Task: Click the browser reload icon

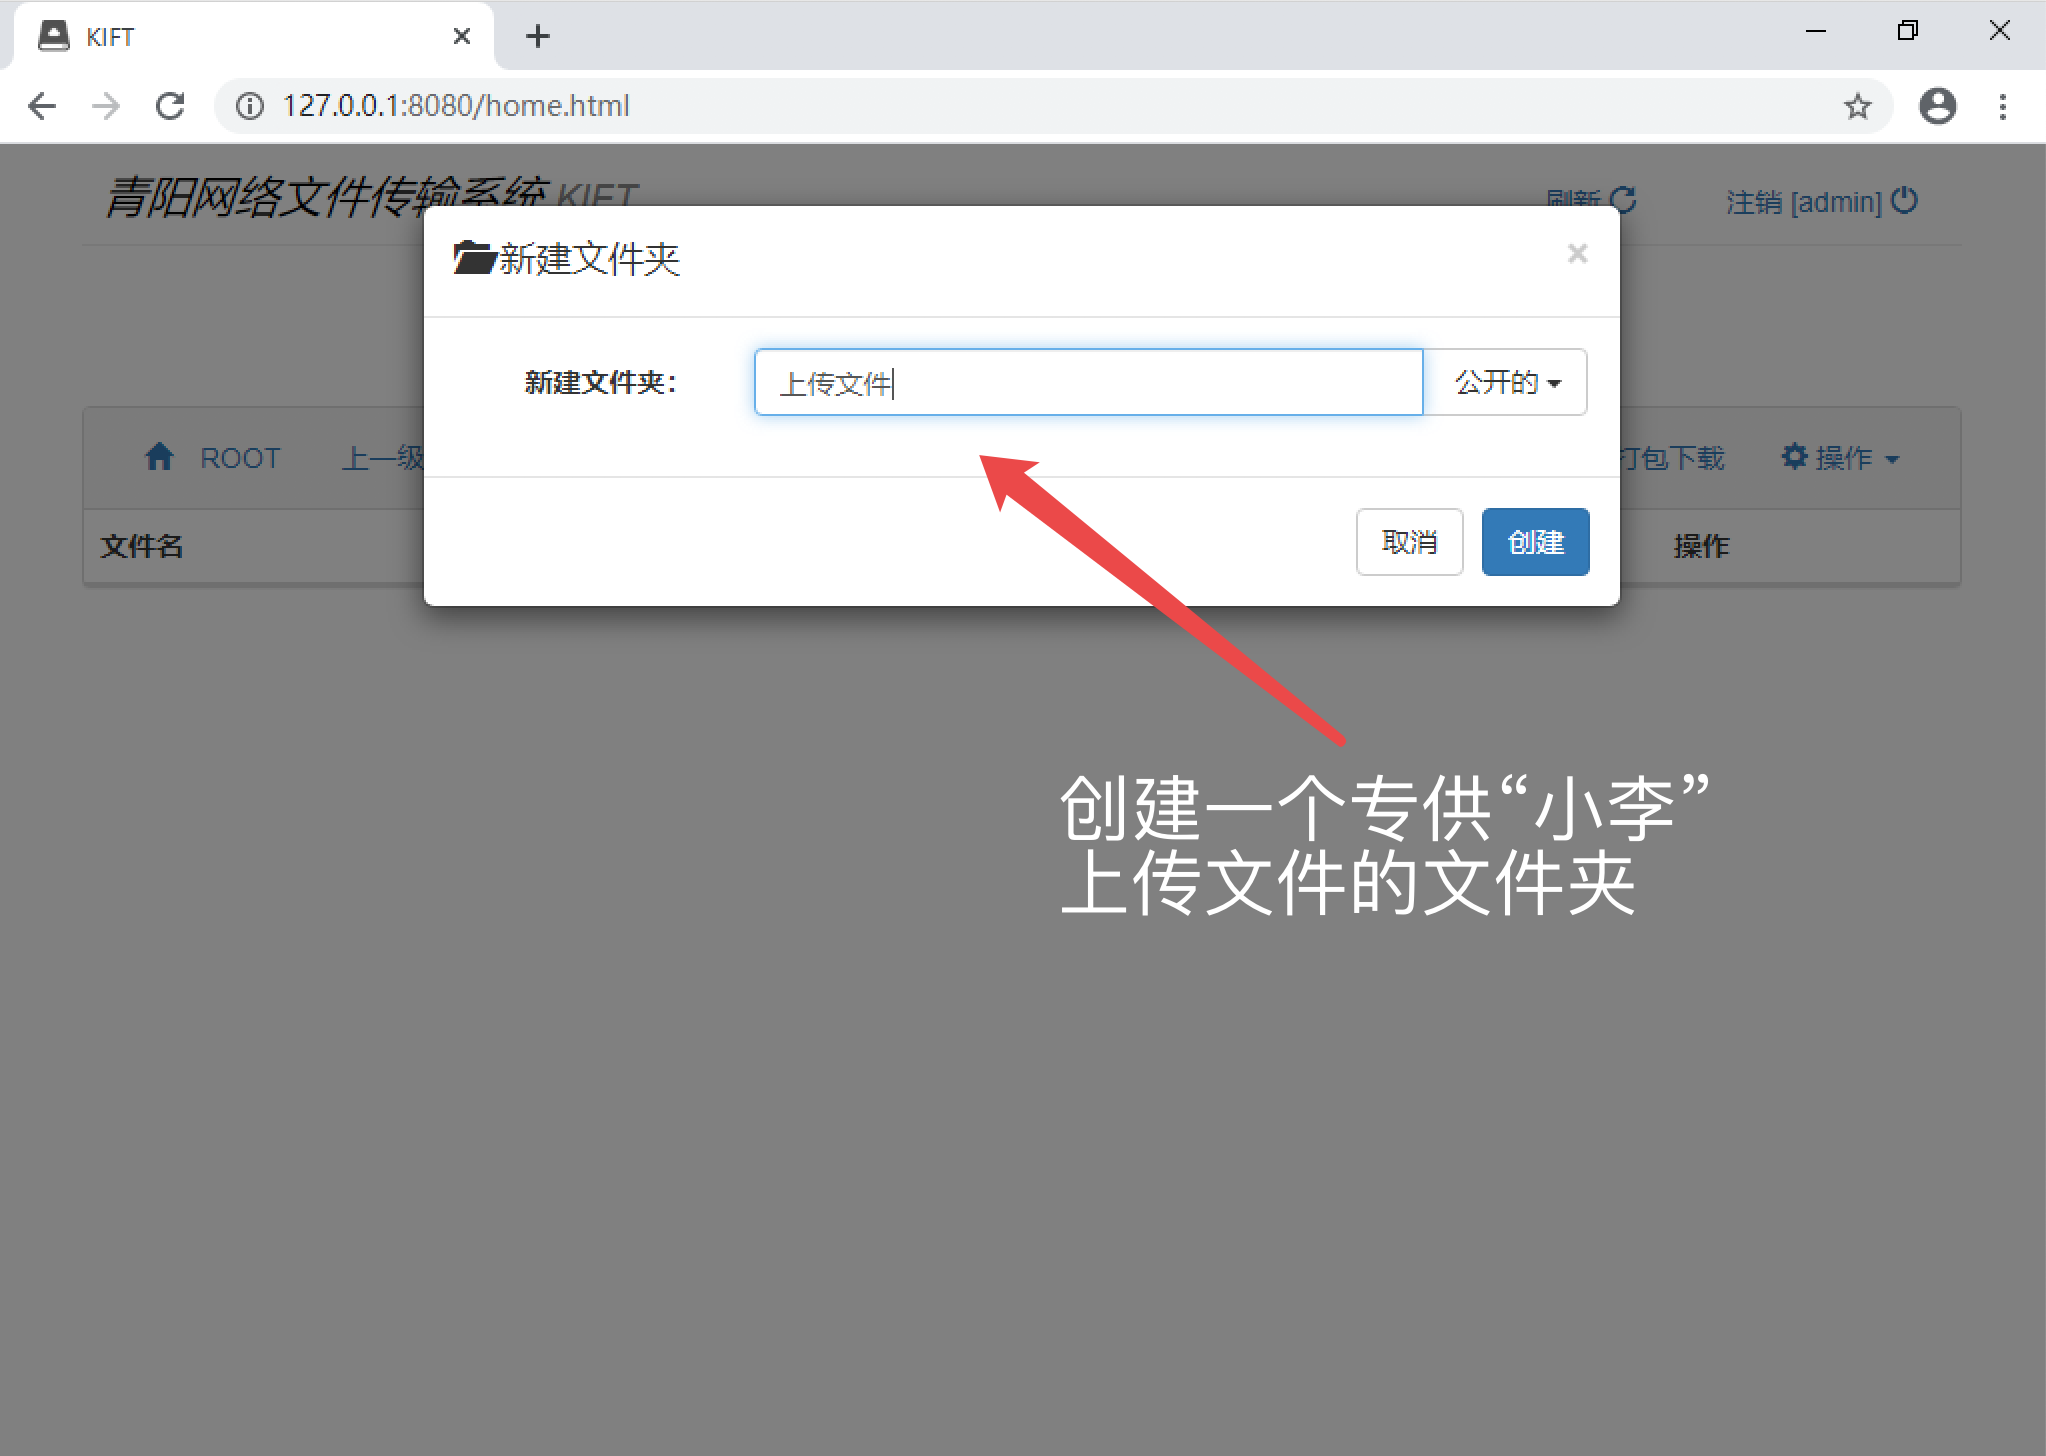Action: [171, 106]
